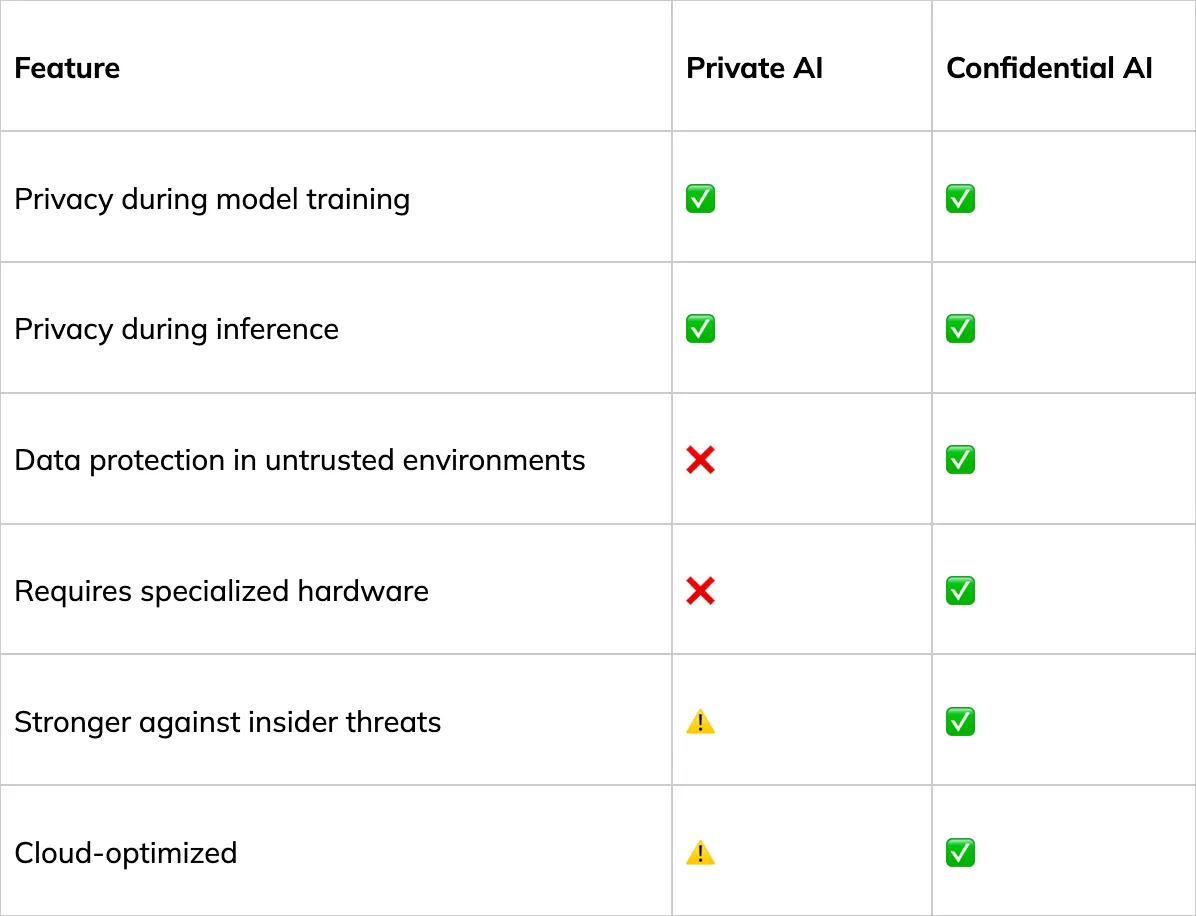1196x916 pixels.
Task: Click warning icon for Private AI cloud-optimized
Action: click(x=700, y=853)
